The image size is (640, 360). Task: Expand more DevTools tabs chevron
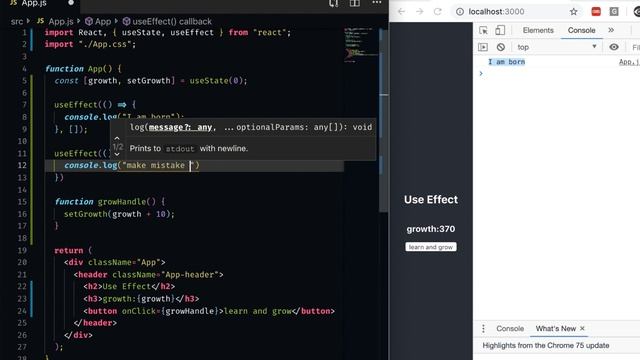pos(611,30)
